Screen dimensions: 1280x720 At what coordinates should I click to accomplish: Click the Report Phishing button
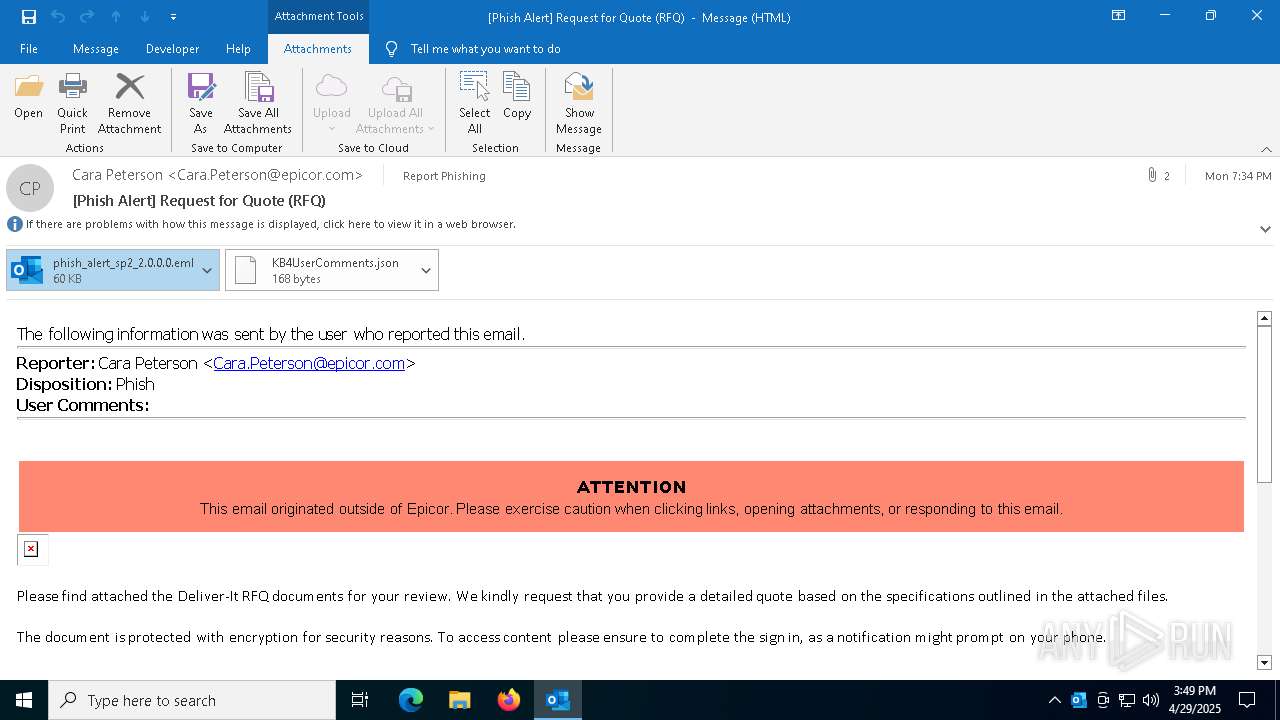coord(444,176)
